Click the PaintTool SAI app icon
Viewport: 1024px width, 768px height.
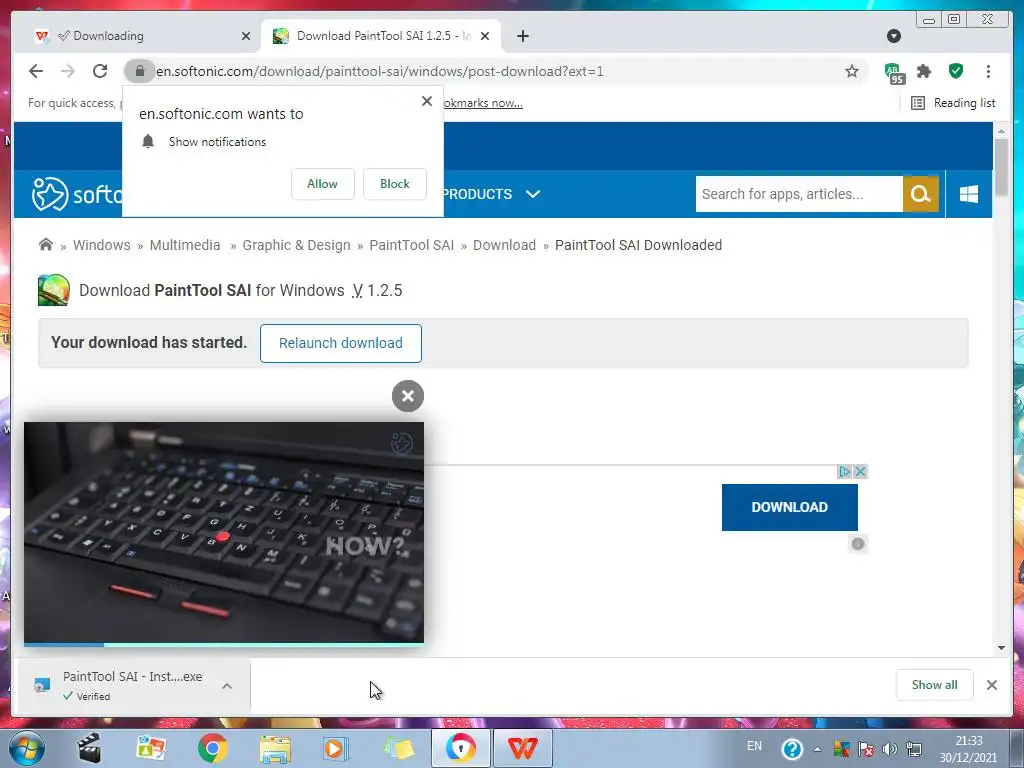(54, 290)
